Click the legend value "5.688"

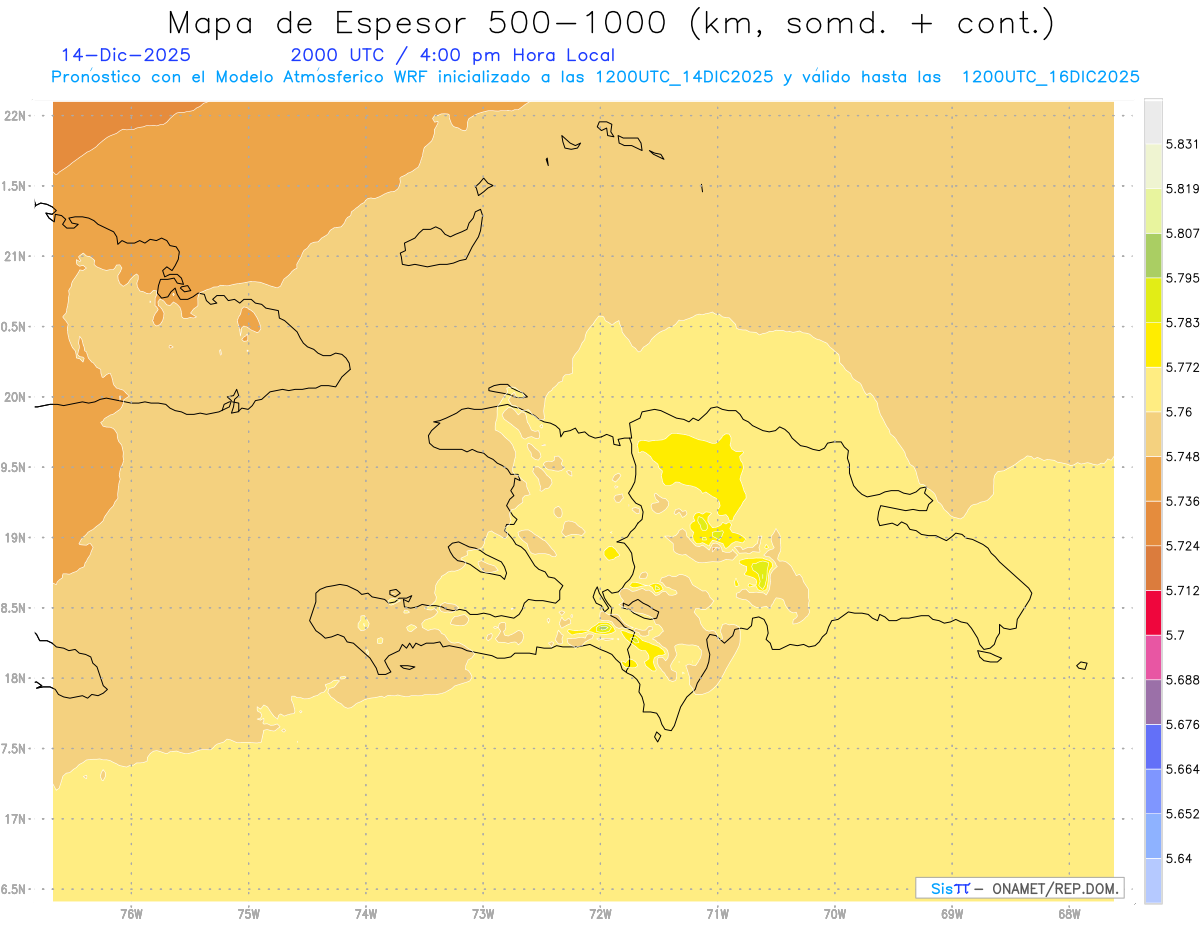pos(1183,680)
